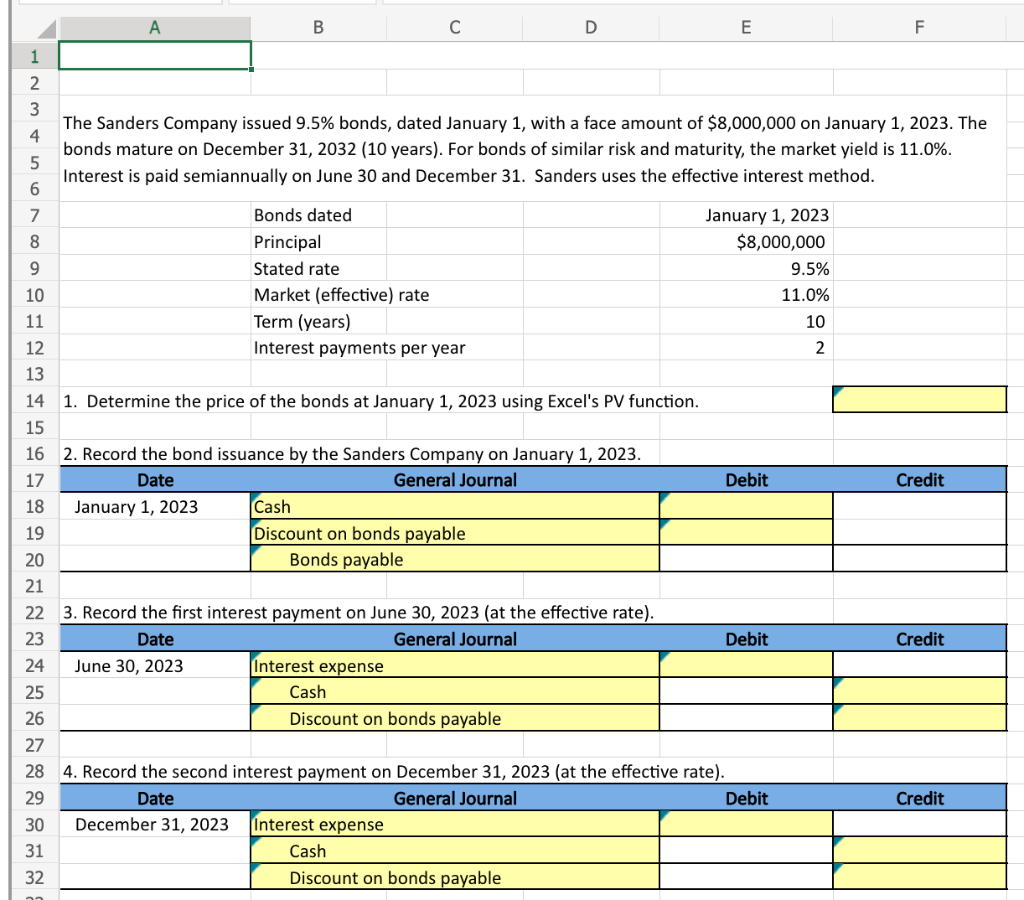The width and height of the screenshot is (1024, 900).
Task: Select the '$8,000,000' principal cell
Action: click(x=746, y=242)
